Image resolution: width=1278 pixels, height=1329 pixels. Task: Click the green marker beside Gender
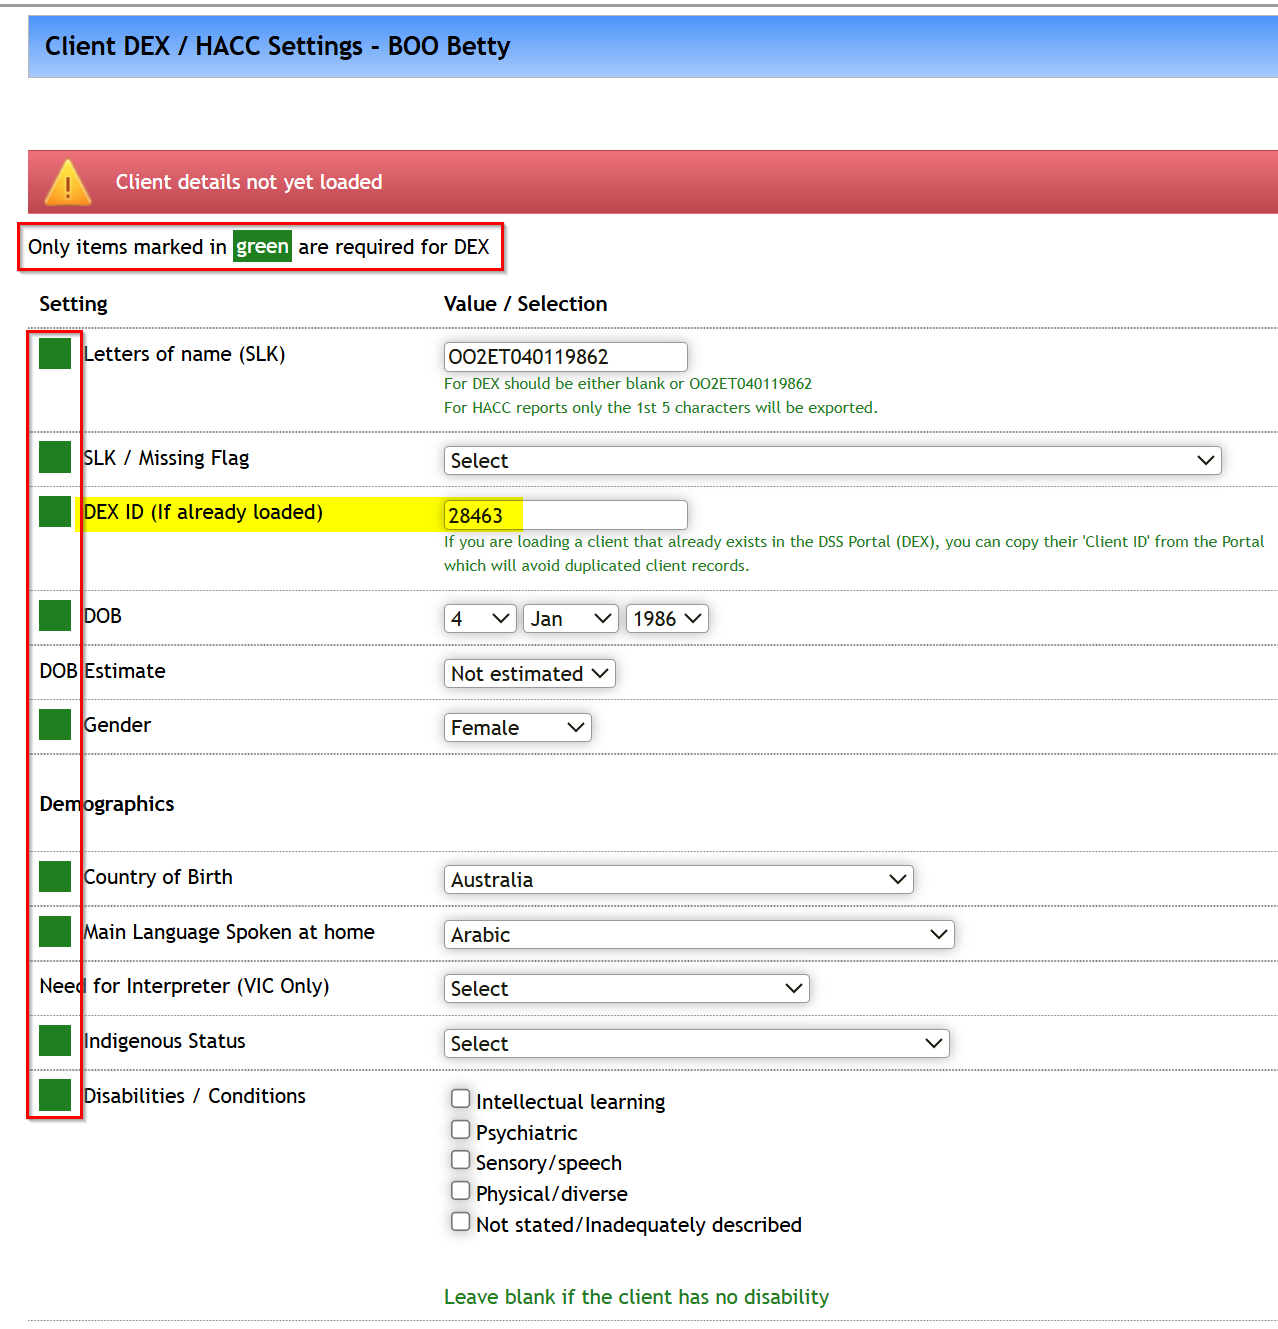click(55, 724)
